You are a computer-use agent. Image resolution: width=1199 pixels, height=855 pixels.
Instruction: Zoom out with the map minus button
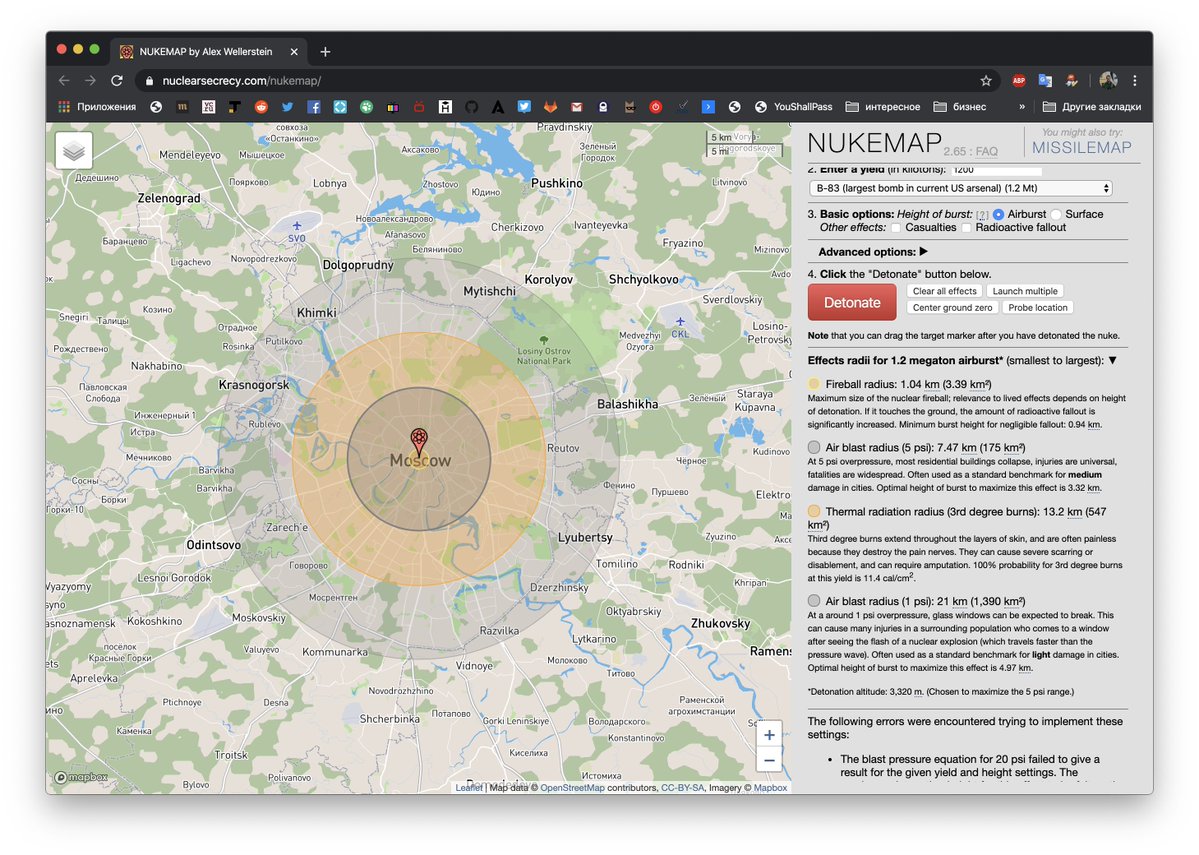[x=769, y=760]
